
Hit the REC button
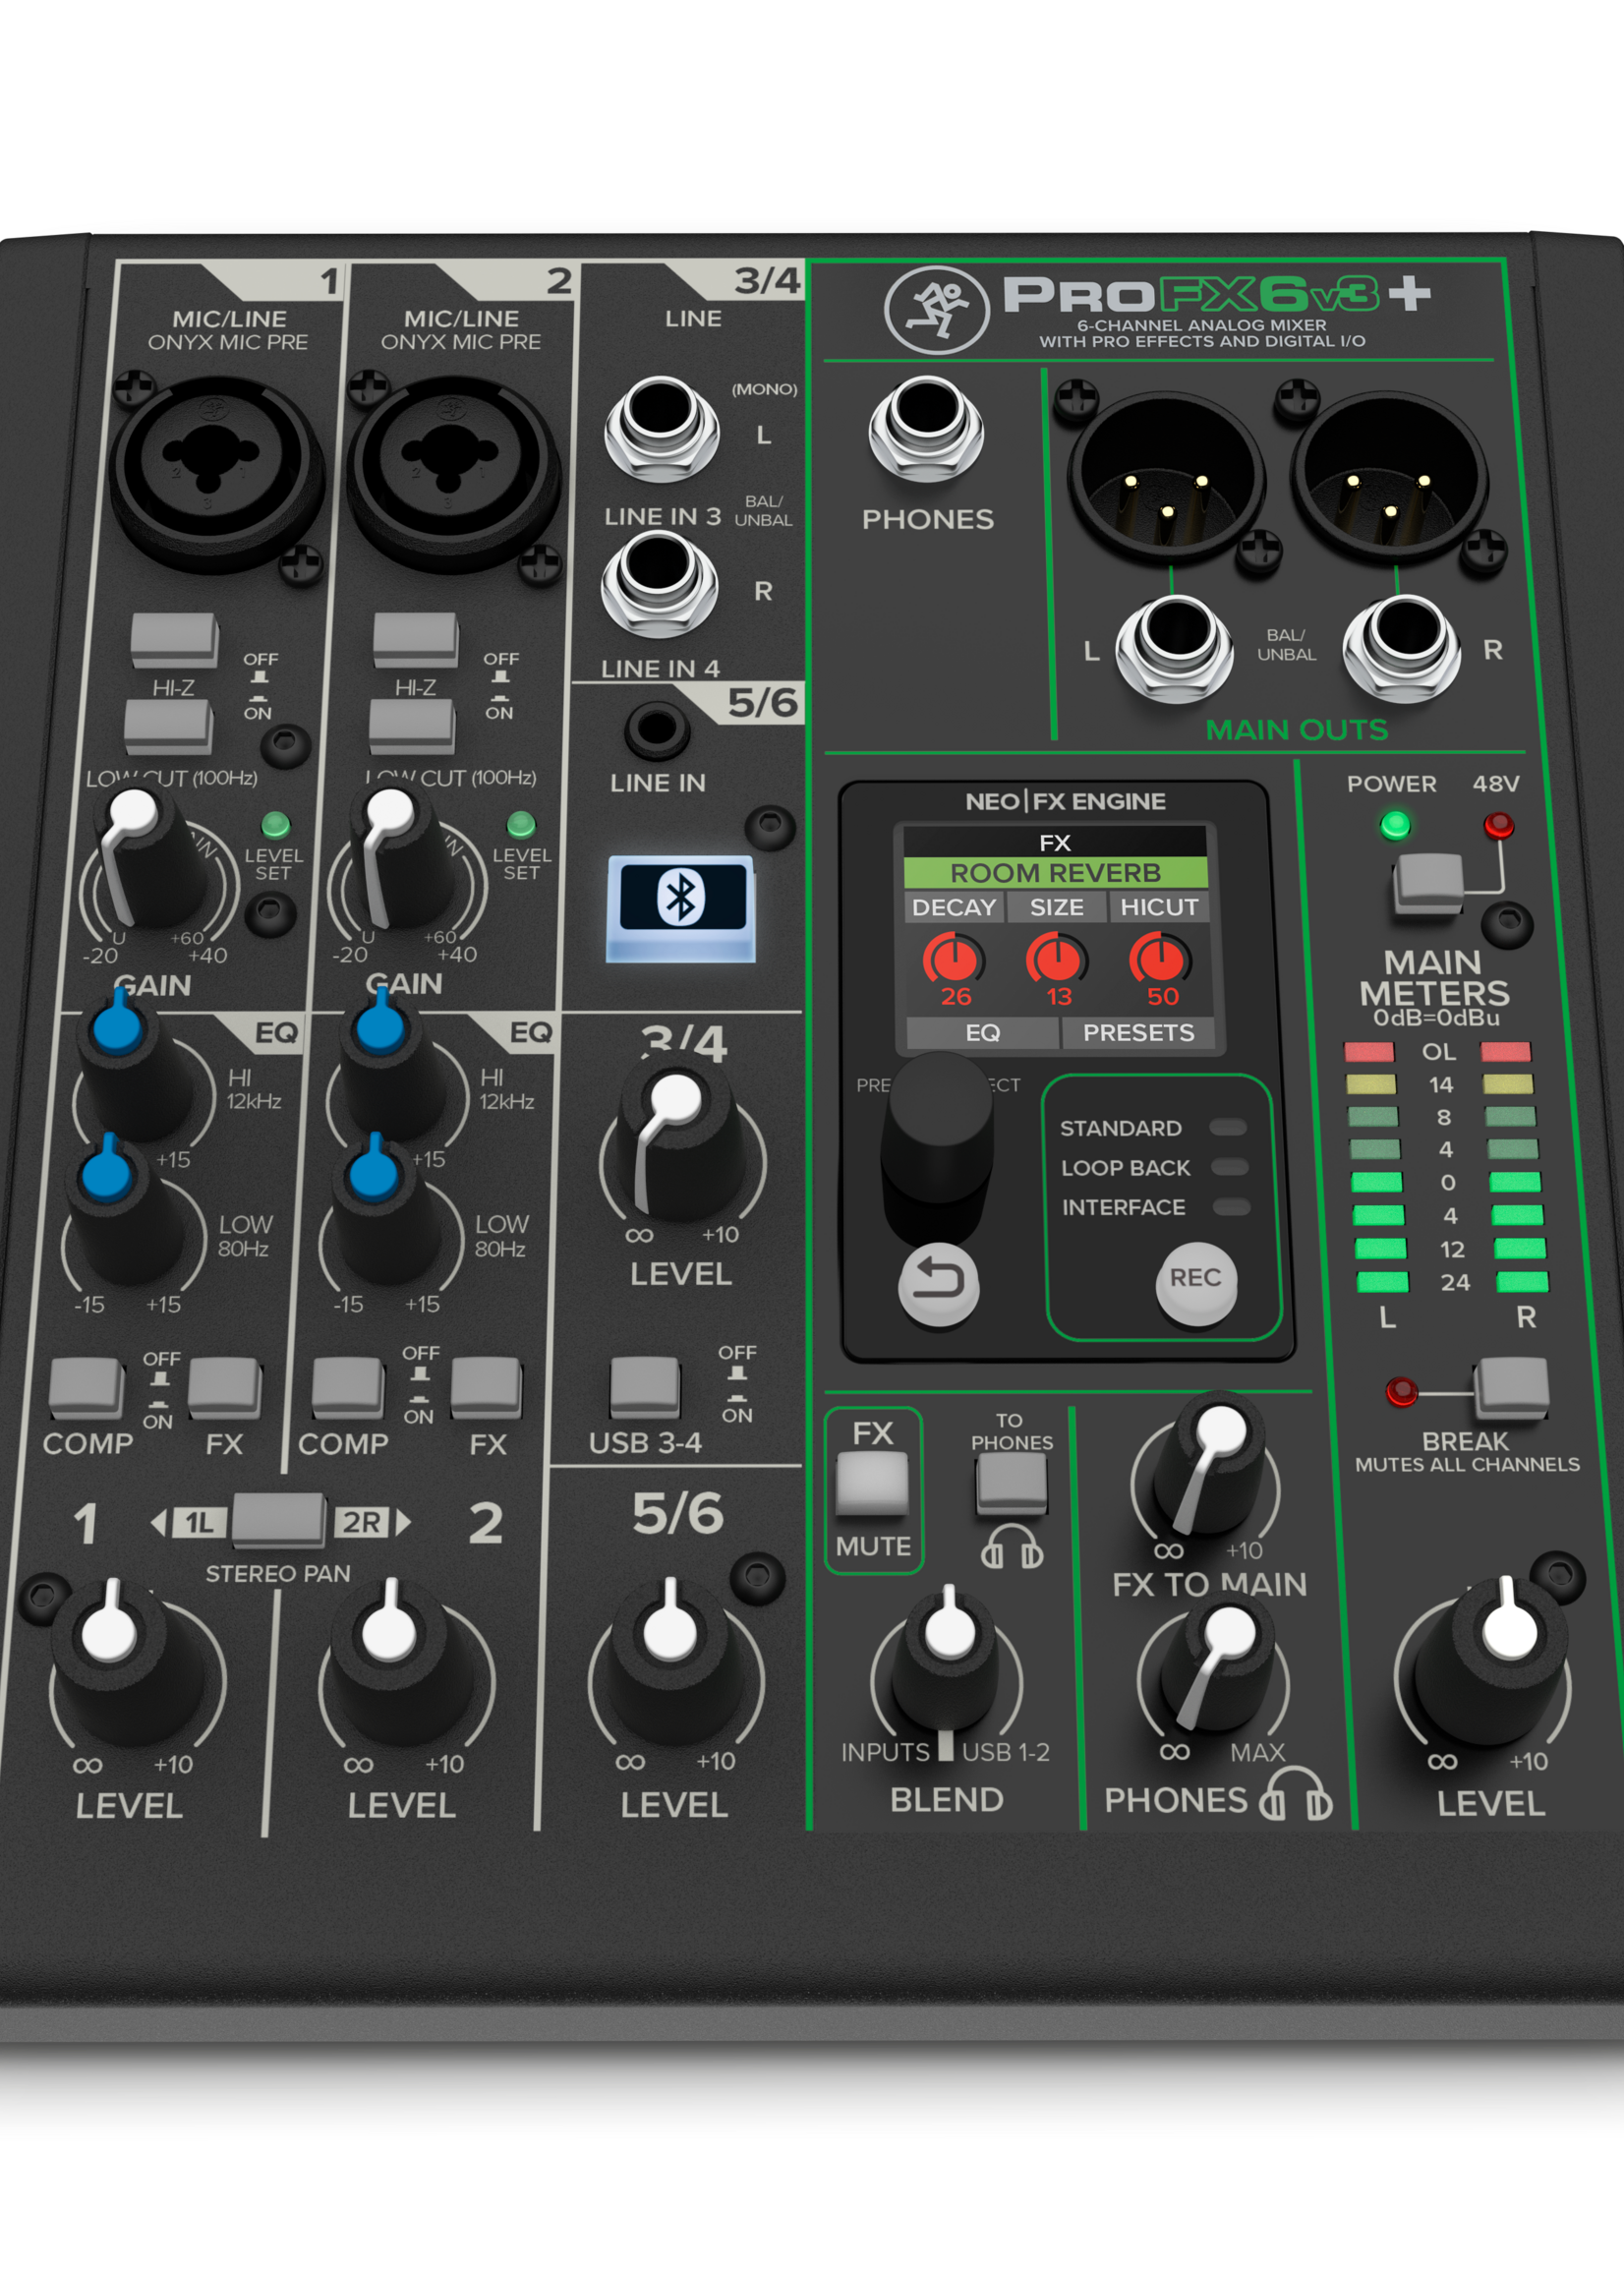pos(1196,1284)
